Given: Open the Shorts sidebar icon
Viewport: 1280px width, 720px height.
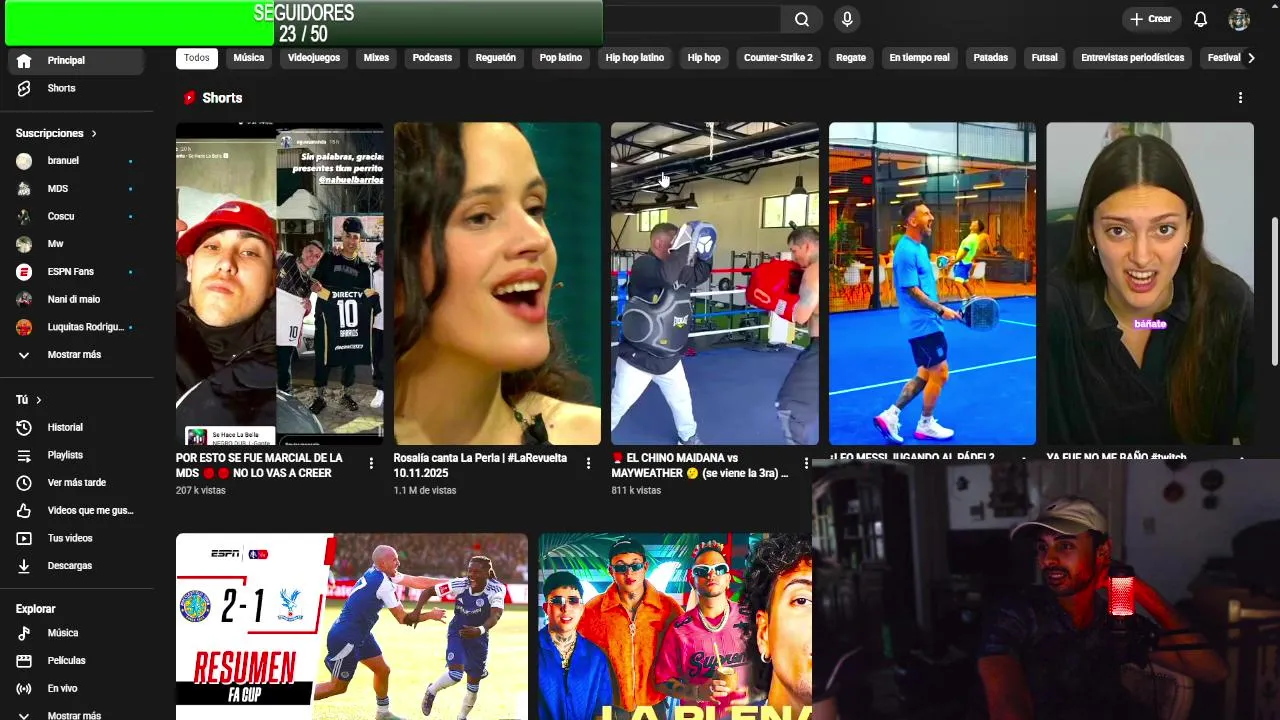Looking at the screenshot, I should tap(24, 88).
